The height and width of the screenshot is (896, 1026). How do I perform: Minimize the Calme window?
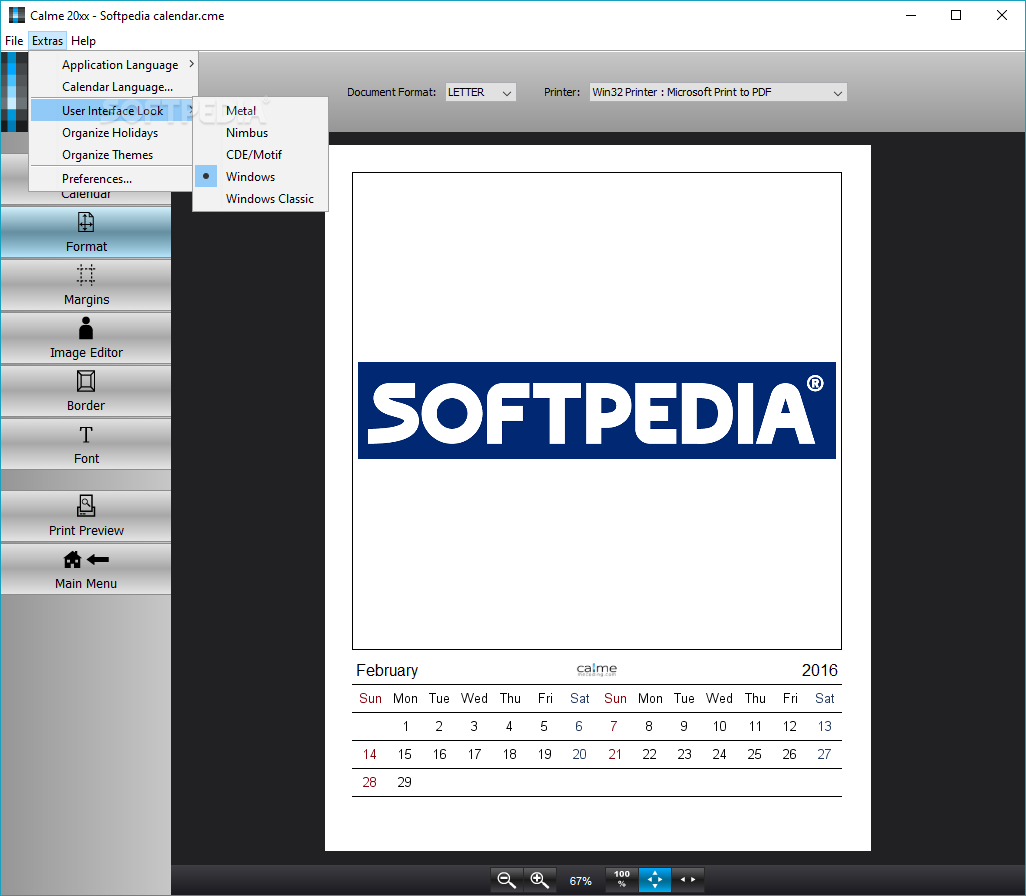click(911, 15)
